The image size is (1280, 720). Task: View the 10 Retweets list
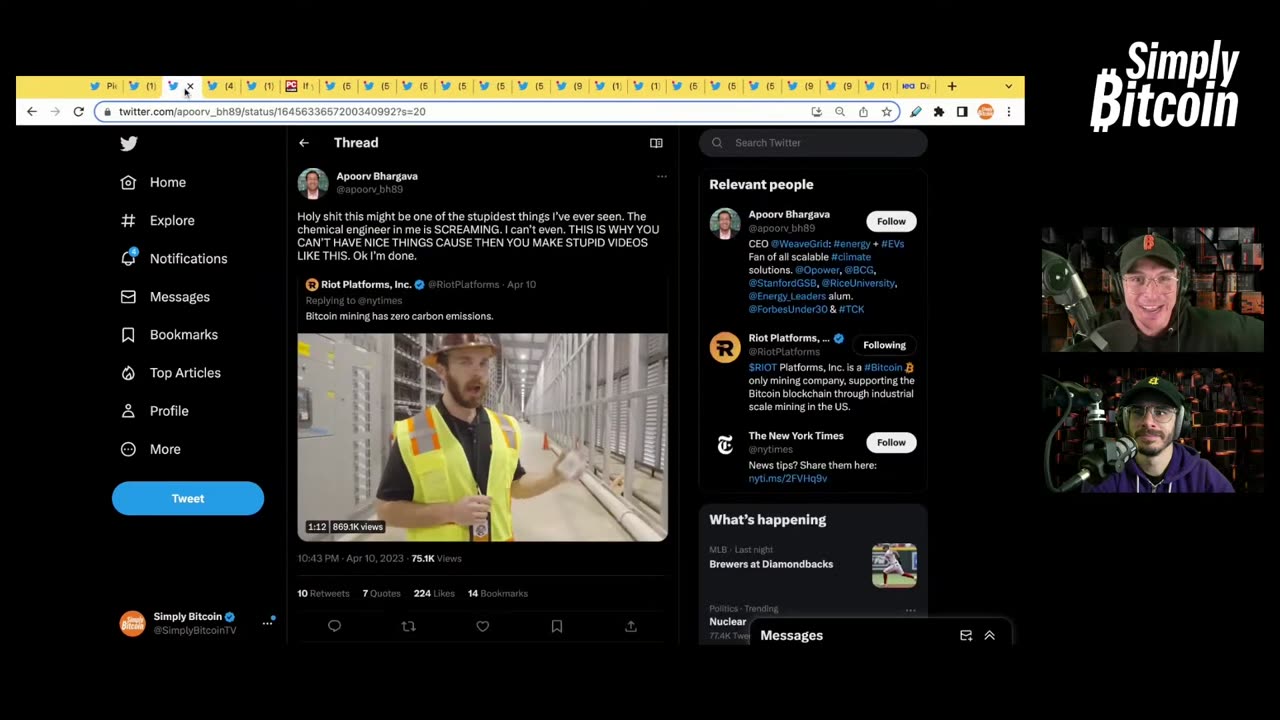[x=323, y=593]
